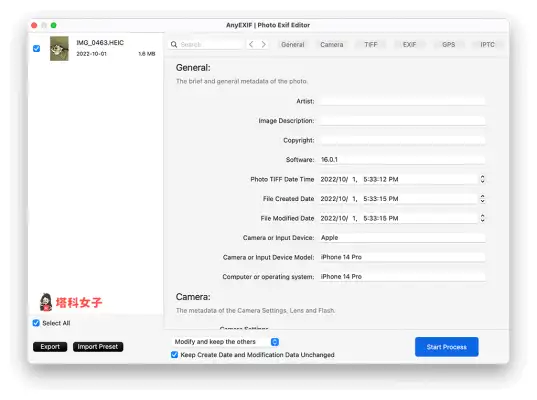Click the green zoom window button
This screenshot has height=400, width=537.
[53, 25]
